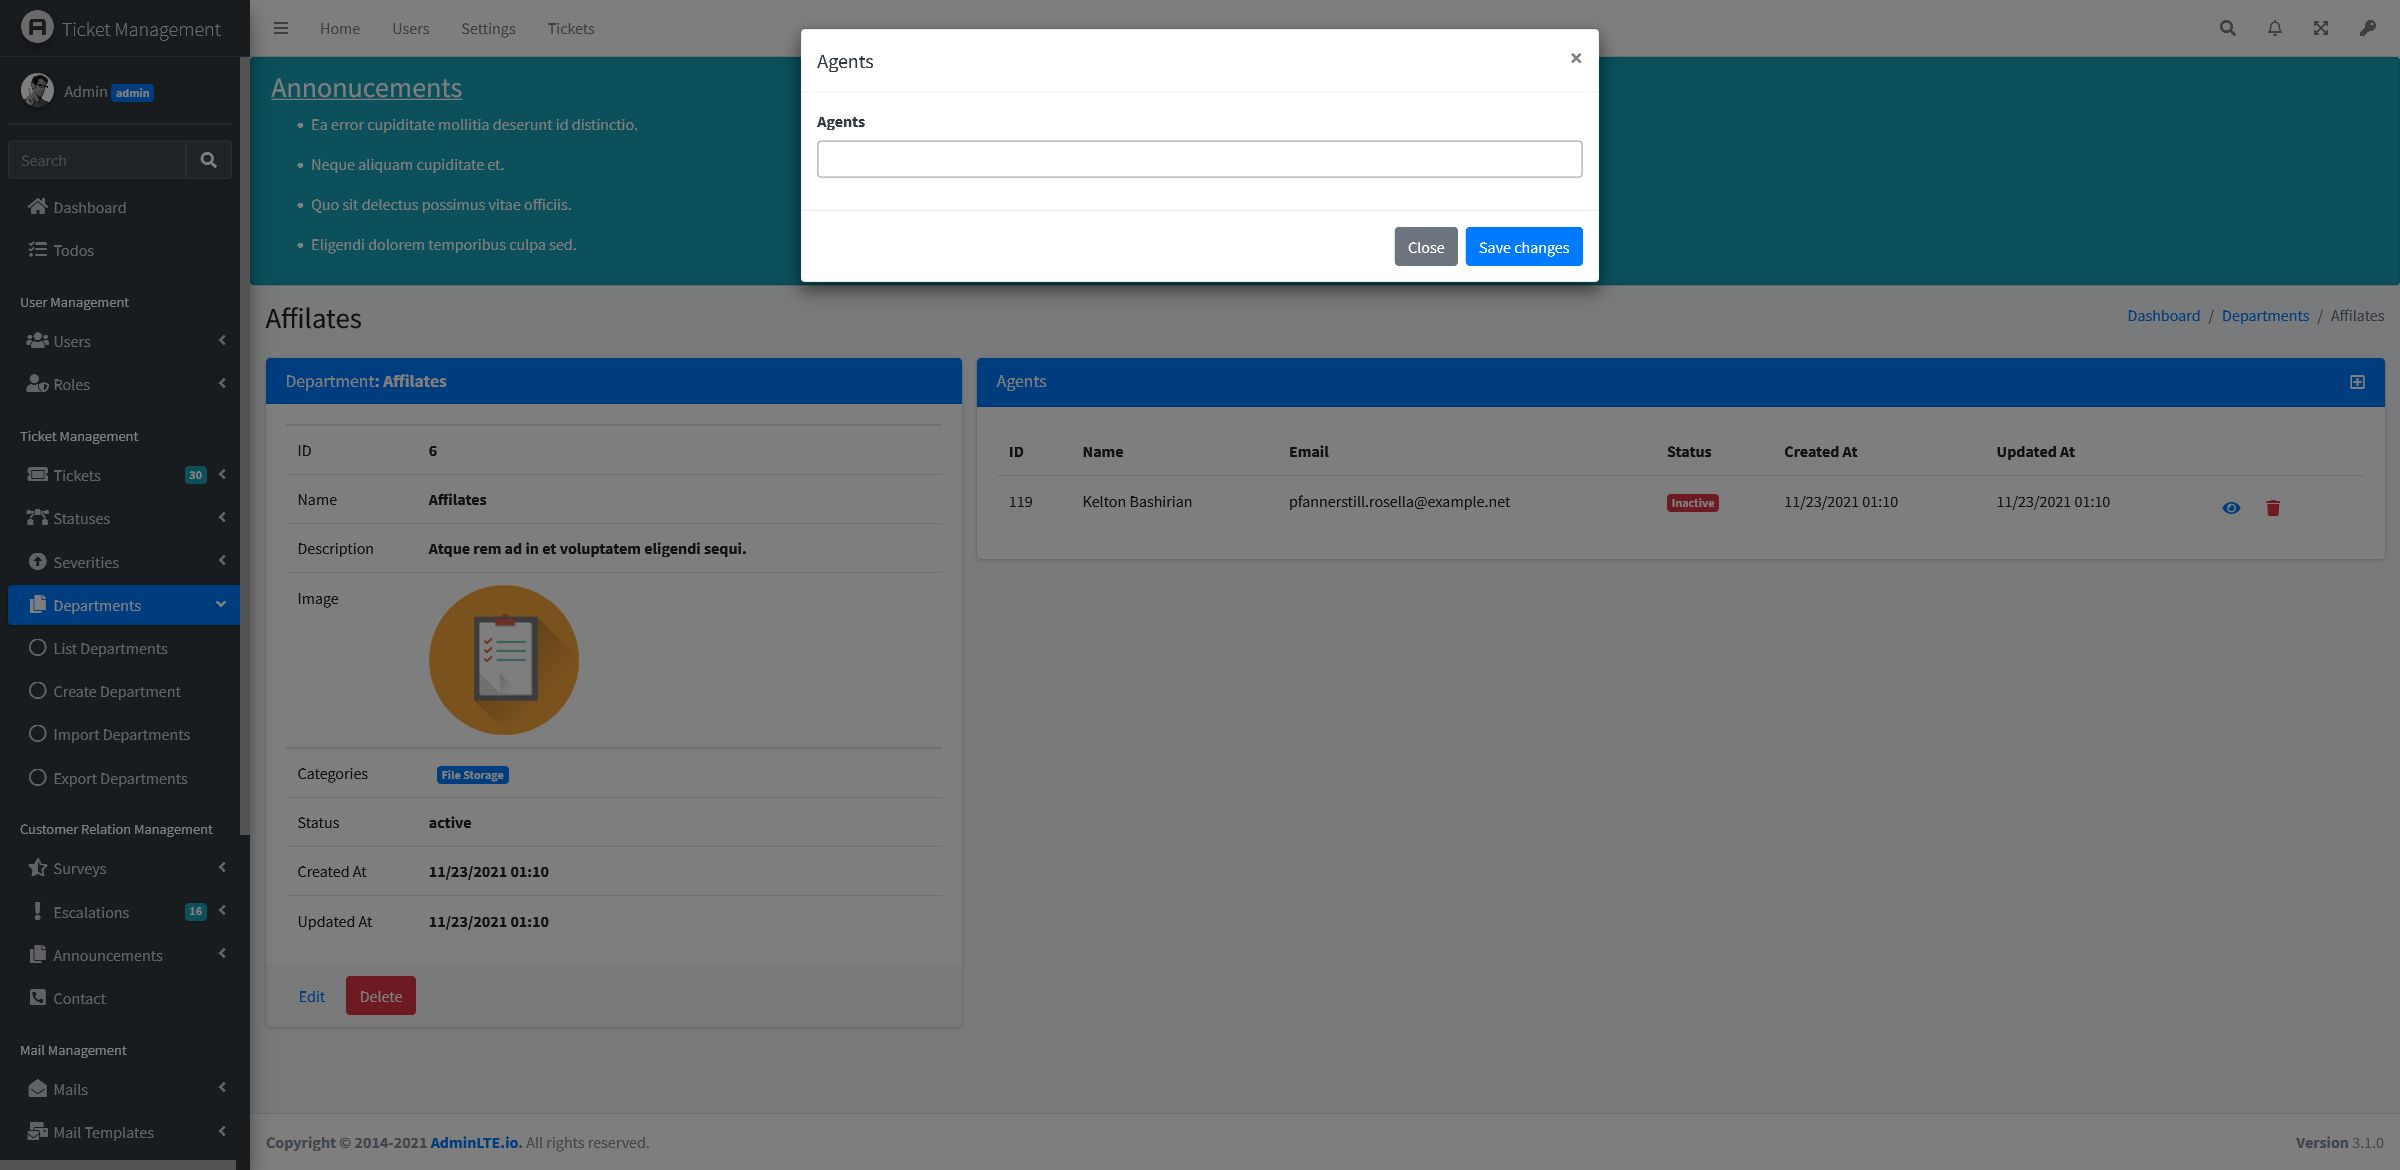This screenshot has height=1170, width=2400.
Task: Click the plus icon on Agents card
Action: point(2357,382)
